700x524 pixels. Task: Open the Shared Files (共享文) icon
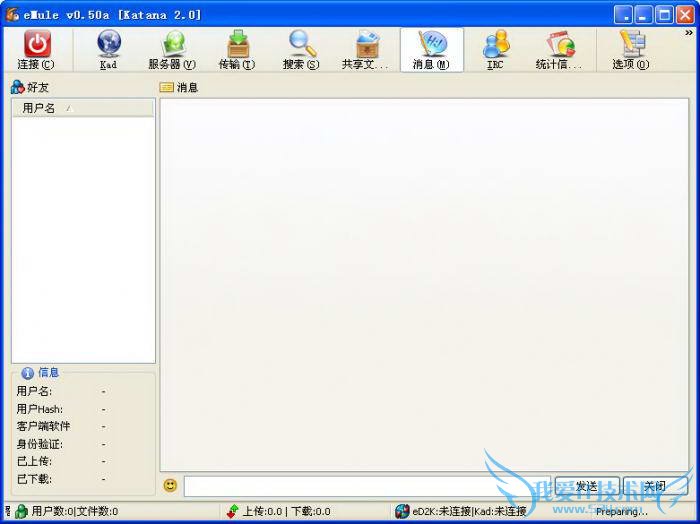[x=367, y=43]
